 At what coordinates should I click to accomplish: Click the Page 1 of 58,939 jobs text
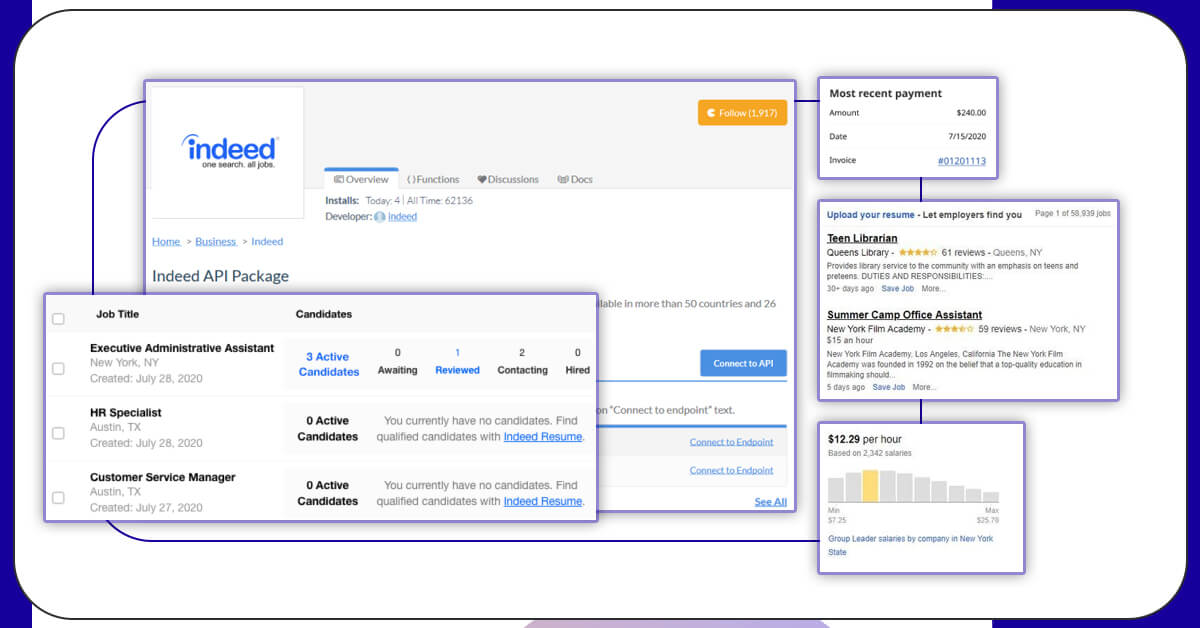[1072, 214]
